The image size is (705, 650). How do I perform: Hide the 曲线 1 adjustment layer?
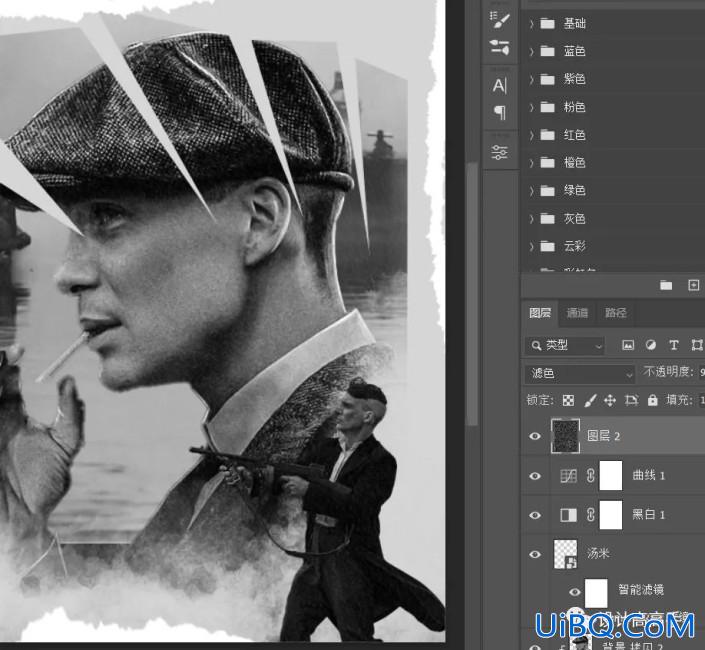point(535,476)
